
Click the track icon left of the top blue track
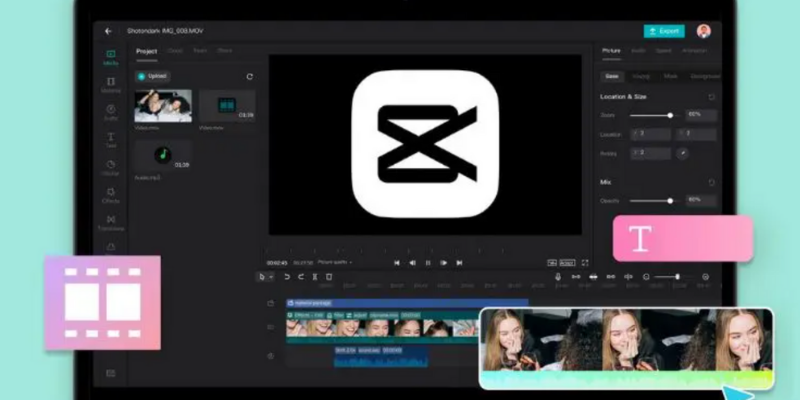point(271,303)
